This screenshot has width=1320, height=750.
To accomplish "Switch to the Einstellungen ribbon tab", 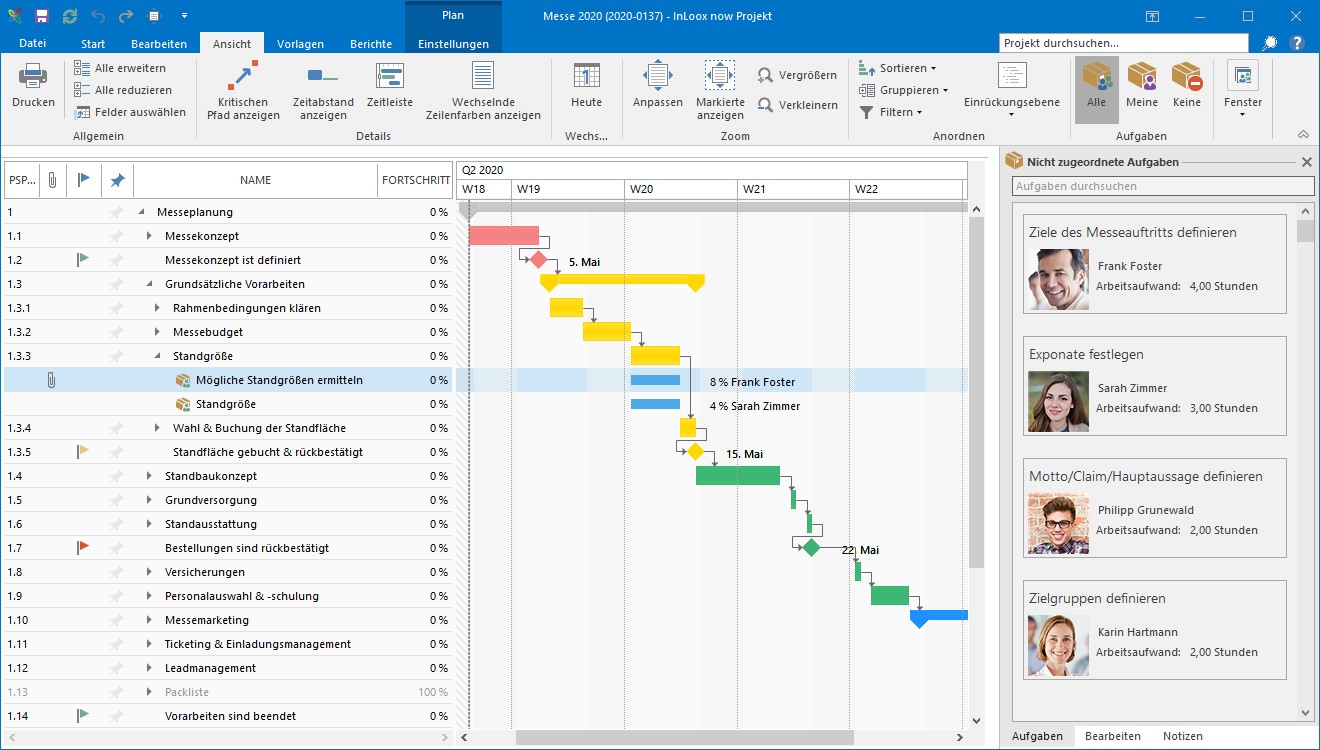I will pyautogui.click(x=453, y=44).
